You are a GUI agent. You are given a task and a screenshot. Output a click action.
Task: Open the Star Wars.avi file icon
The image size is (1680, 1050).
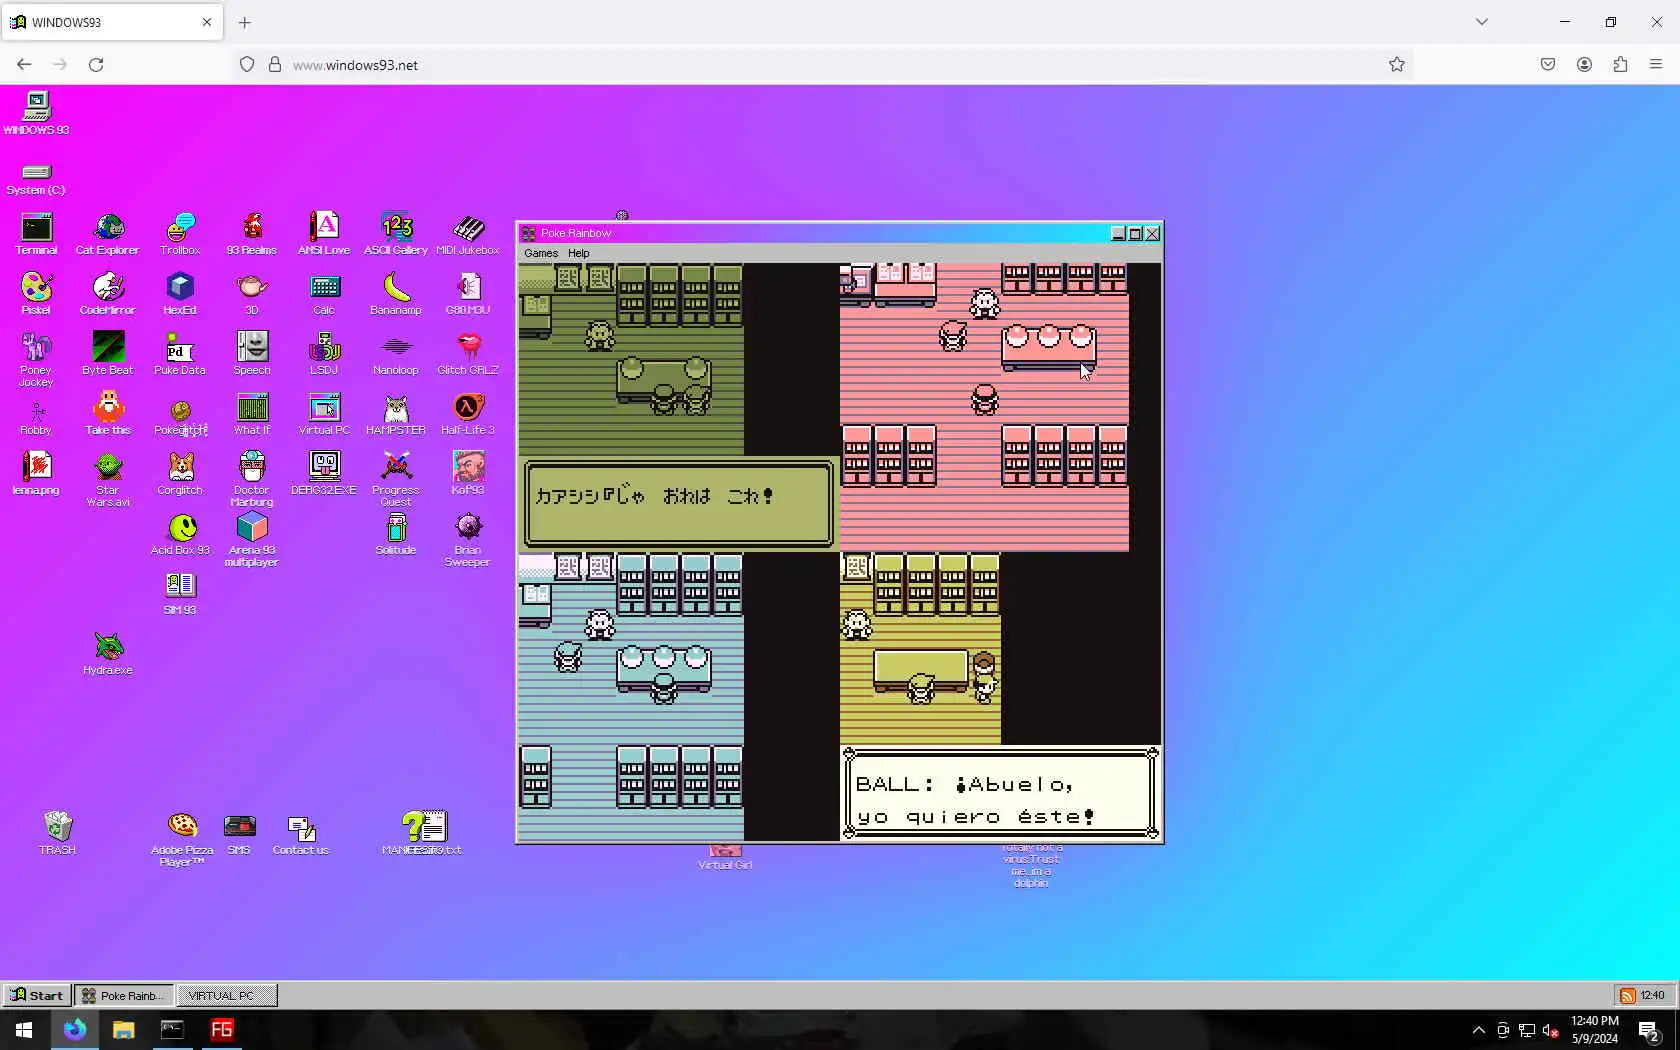(x=108, y=479)
